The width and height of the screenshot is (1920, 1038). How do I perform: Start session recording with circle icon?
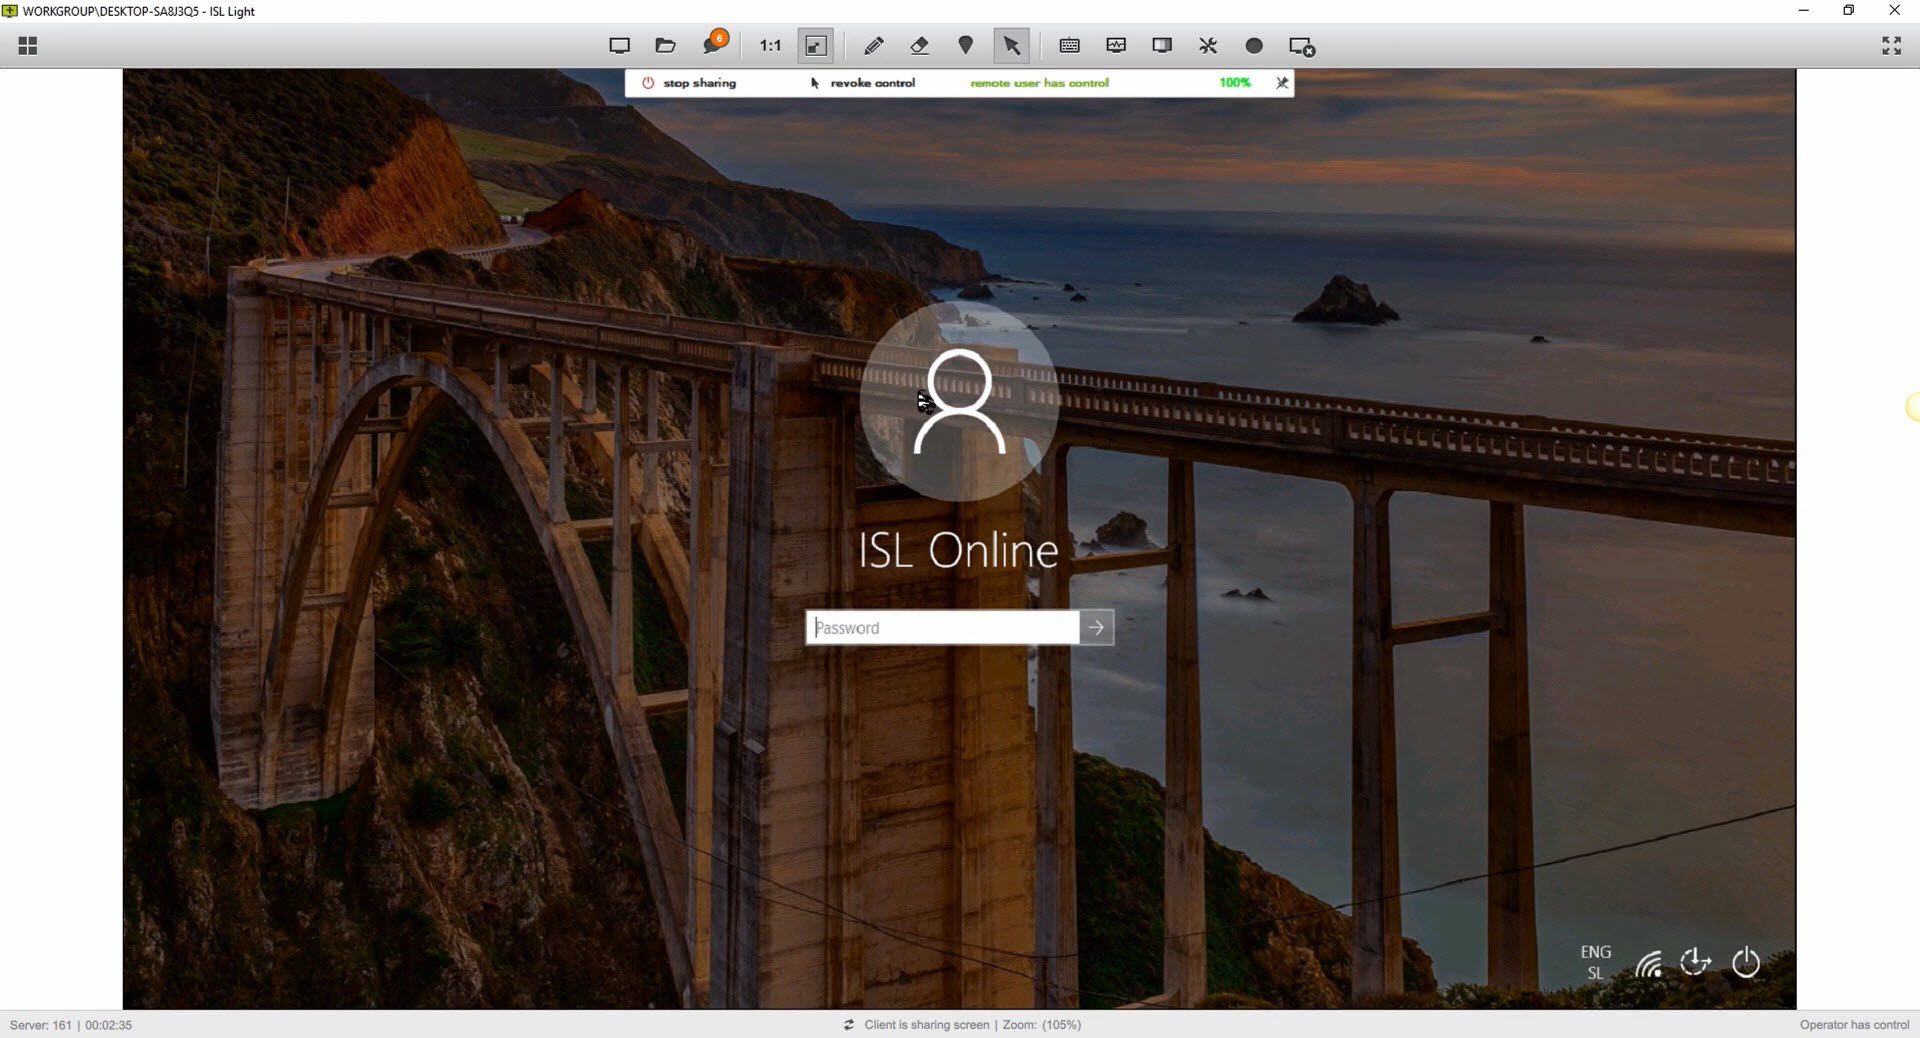tap(1254, 45)
